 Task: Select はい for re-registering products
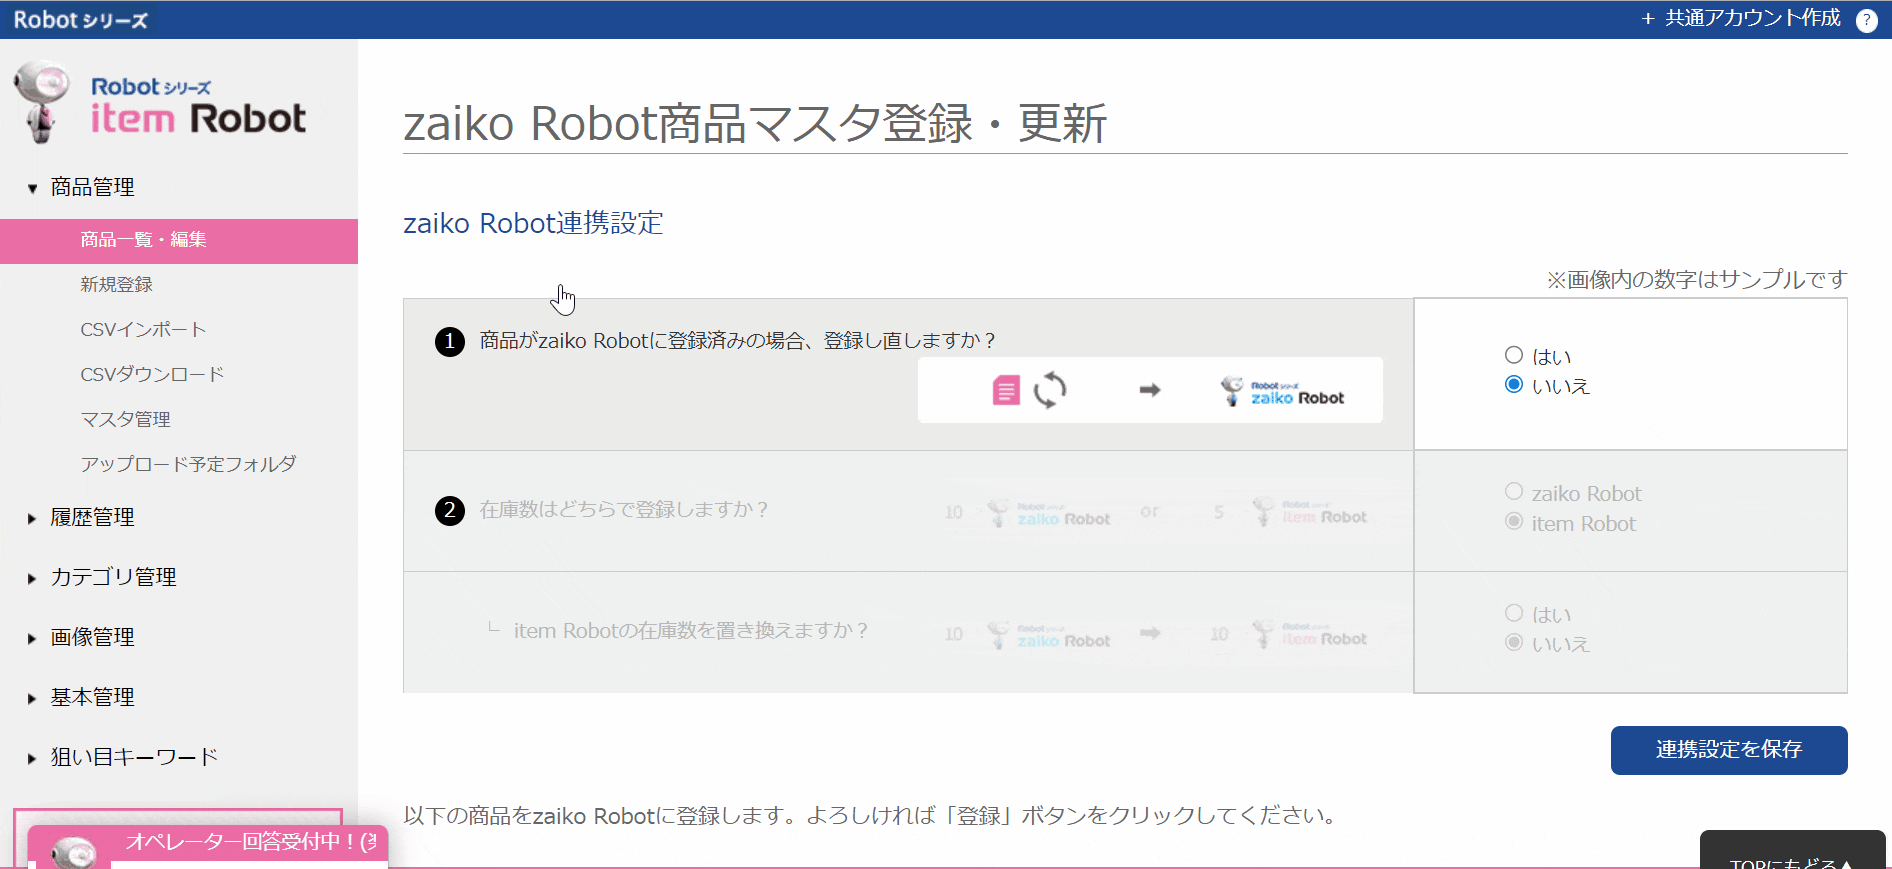(x=1514, y=355)
